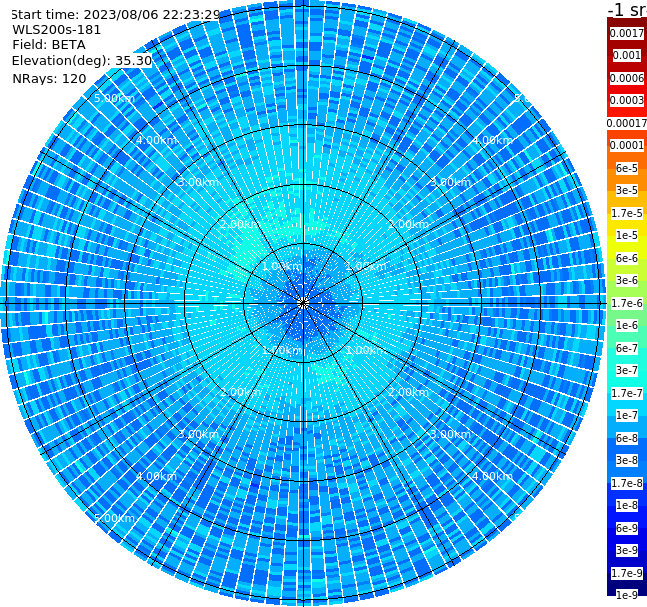The height and width of the screenshot is (607, 647).
Task: Click the 0.0003 colorbar label
Action: click(627, 100)
